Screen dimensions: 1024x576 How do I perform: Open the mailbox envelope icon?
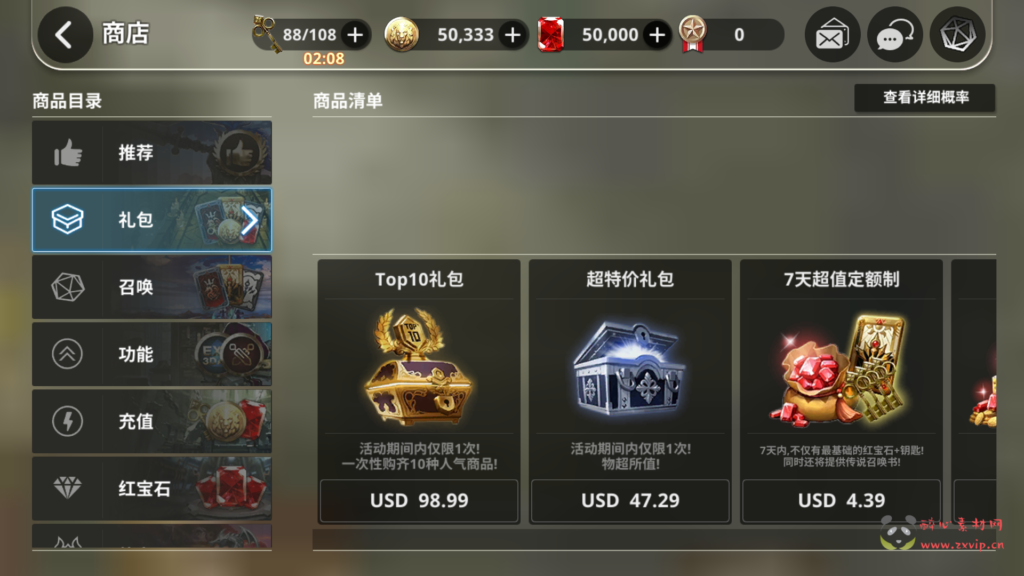point(832,35)
